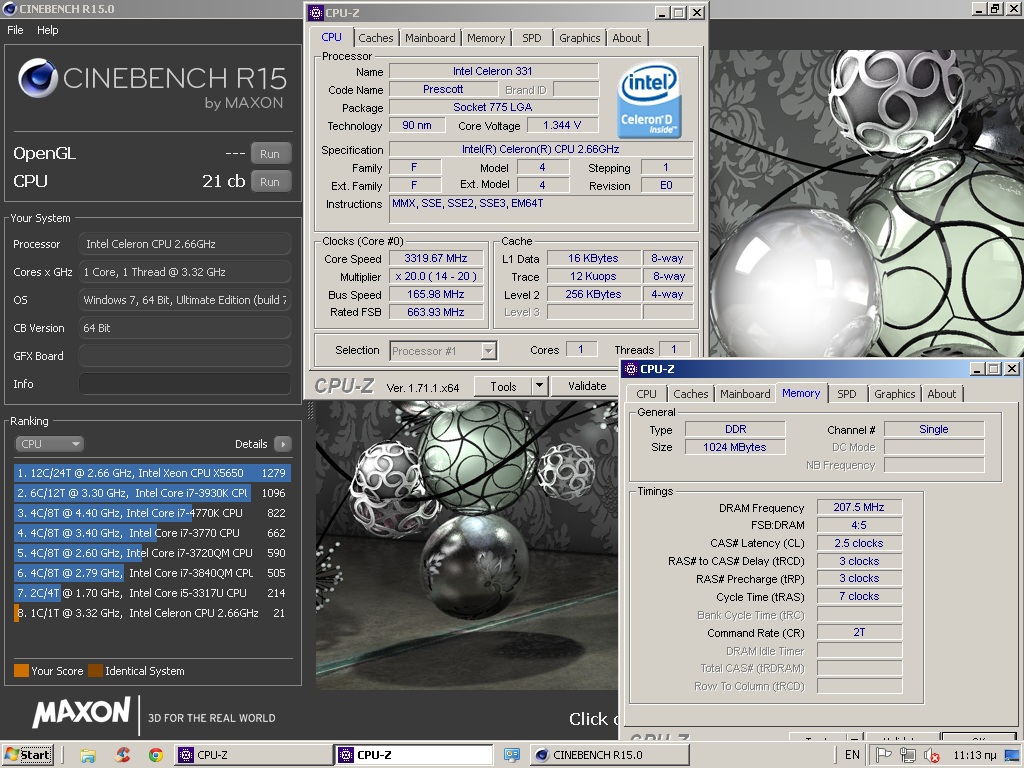
Task: Select the Core i7-3930K ranking row
Action: (x=152, y=493)
